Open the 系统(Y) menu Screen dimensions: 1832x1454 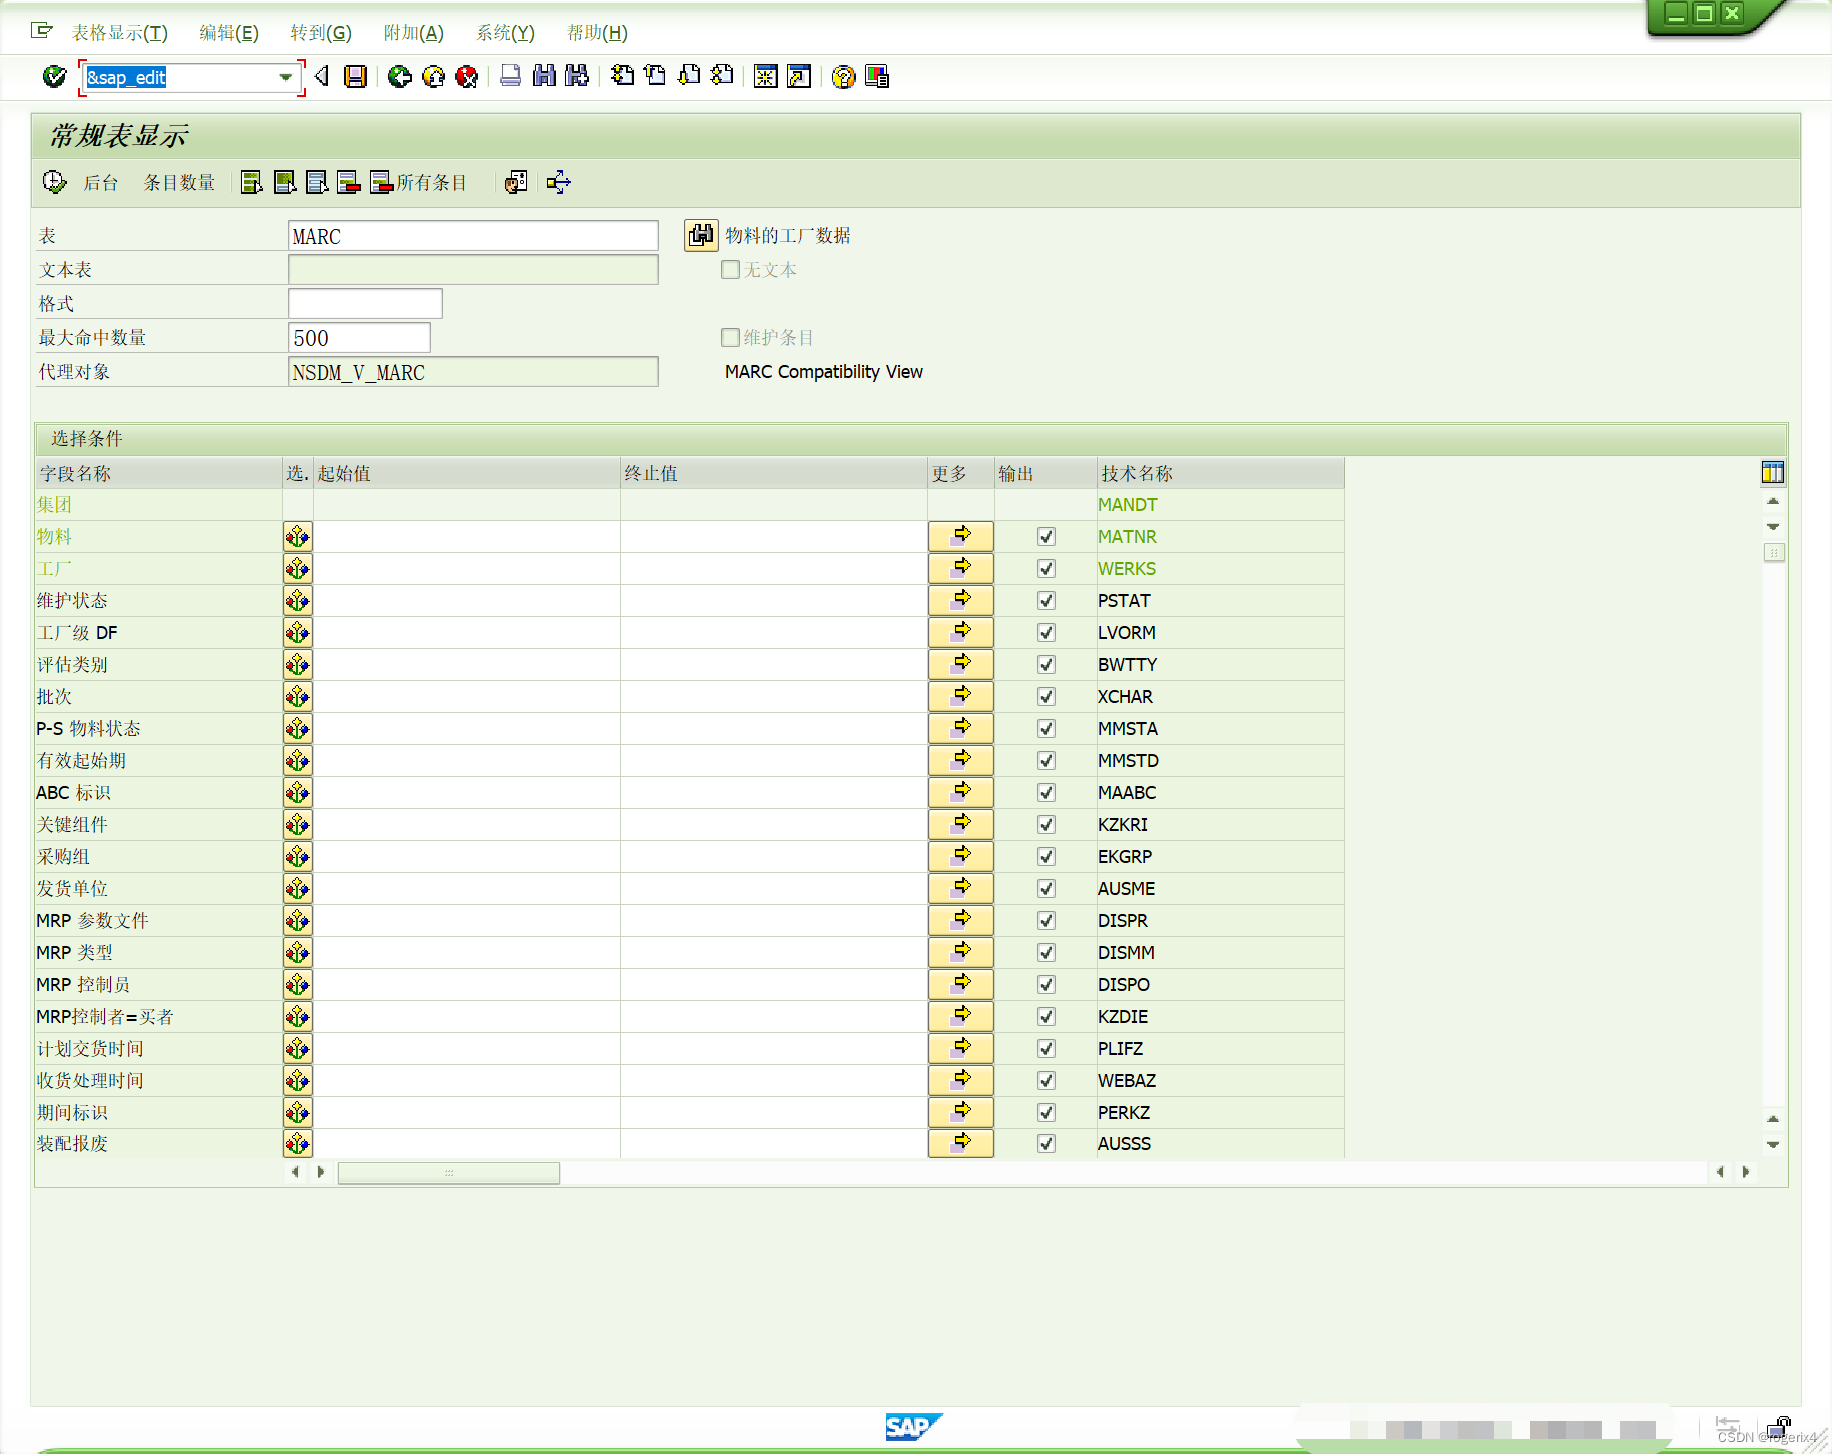(505, 33)
